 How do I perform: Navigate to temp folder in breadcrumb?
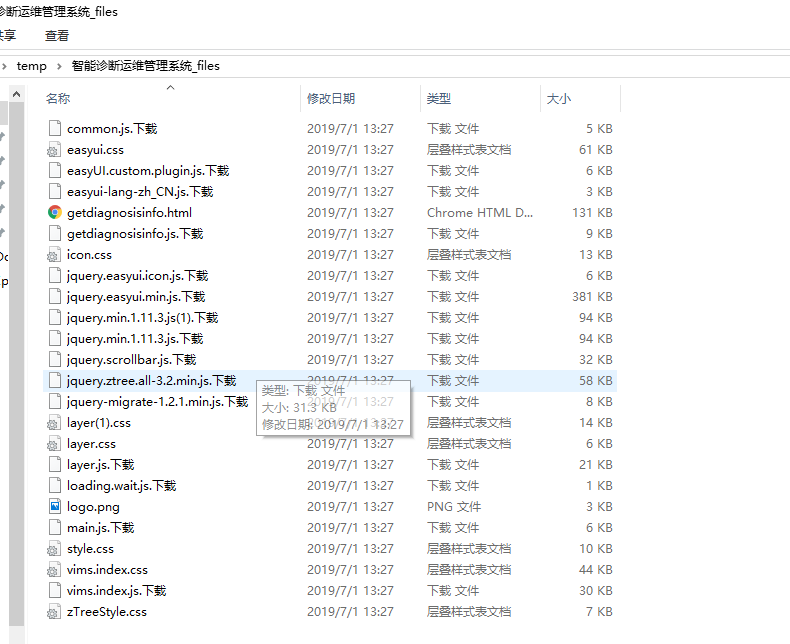click(32, 66)
